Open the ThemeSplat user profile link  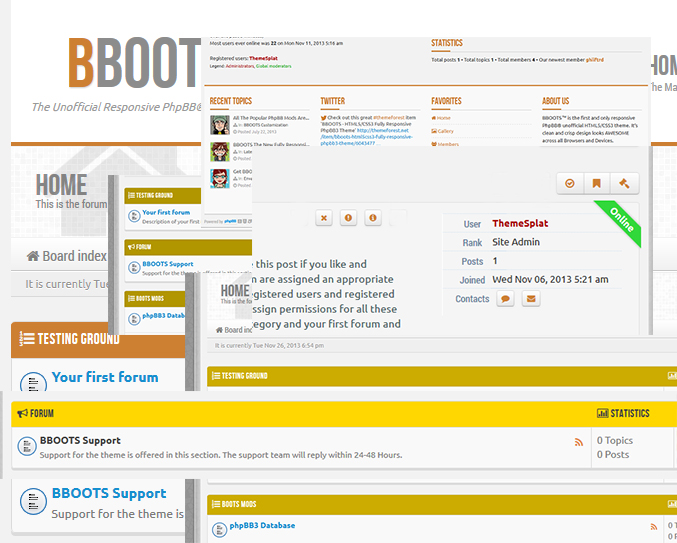(x=519, y=224)
